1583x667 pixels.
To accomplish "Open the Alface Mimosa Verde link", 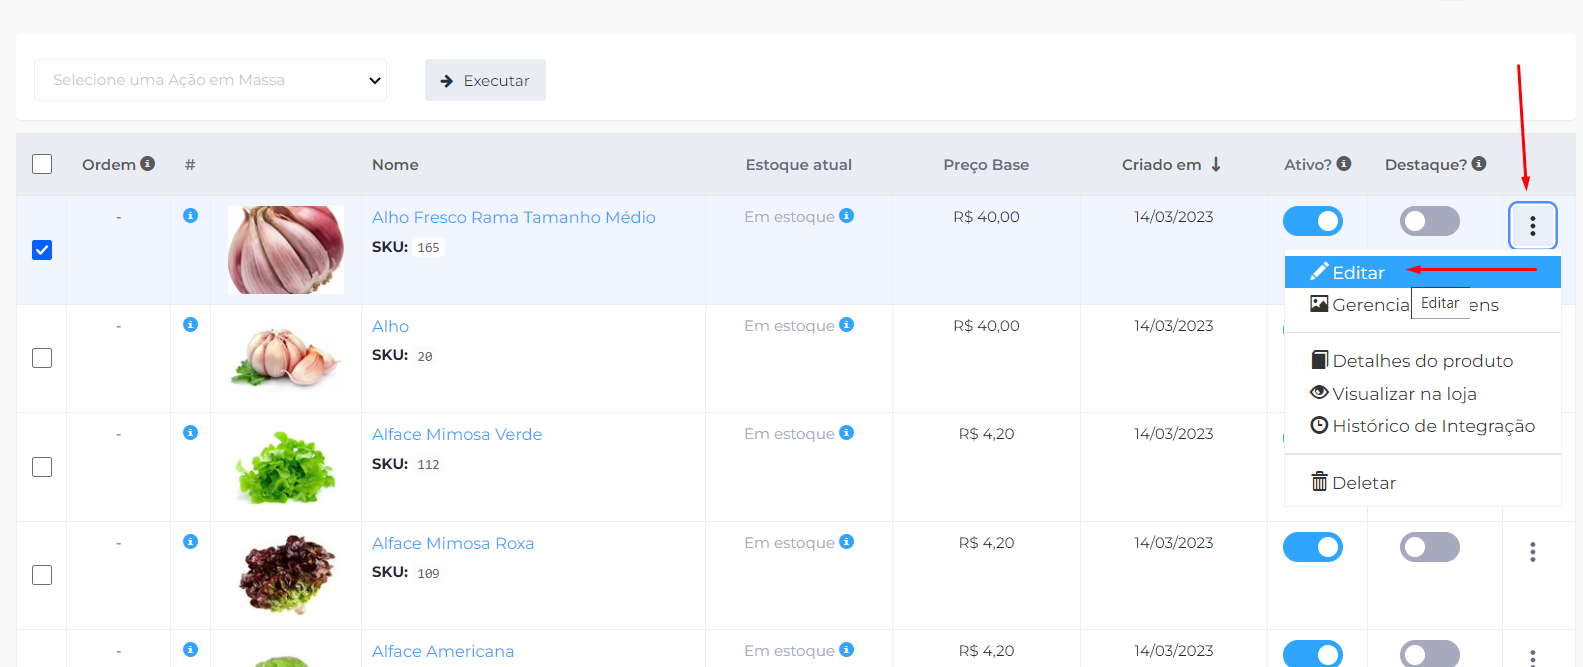I will click(457, 434).
